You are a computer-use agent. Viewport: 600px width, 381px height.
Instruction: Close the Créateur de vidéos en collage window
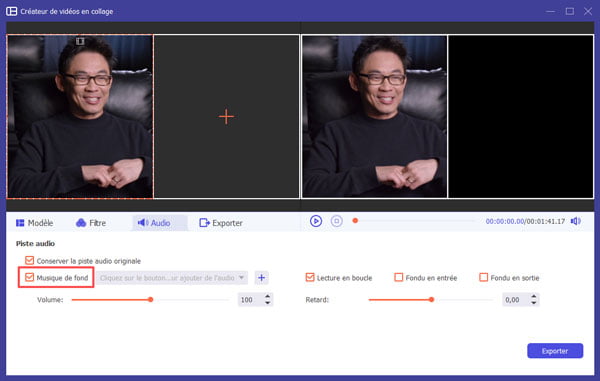[x=588, y=11]
